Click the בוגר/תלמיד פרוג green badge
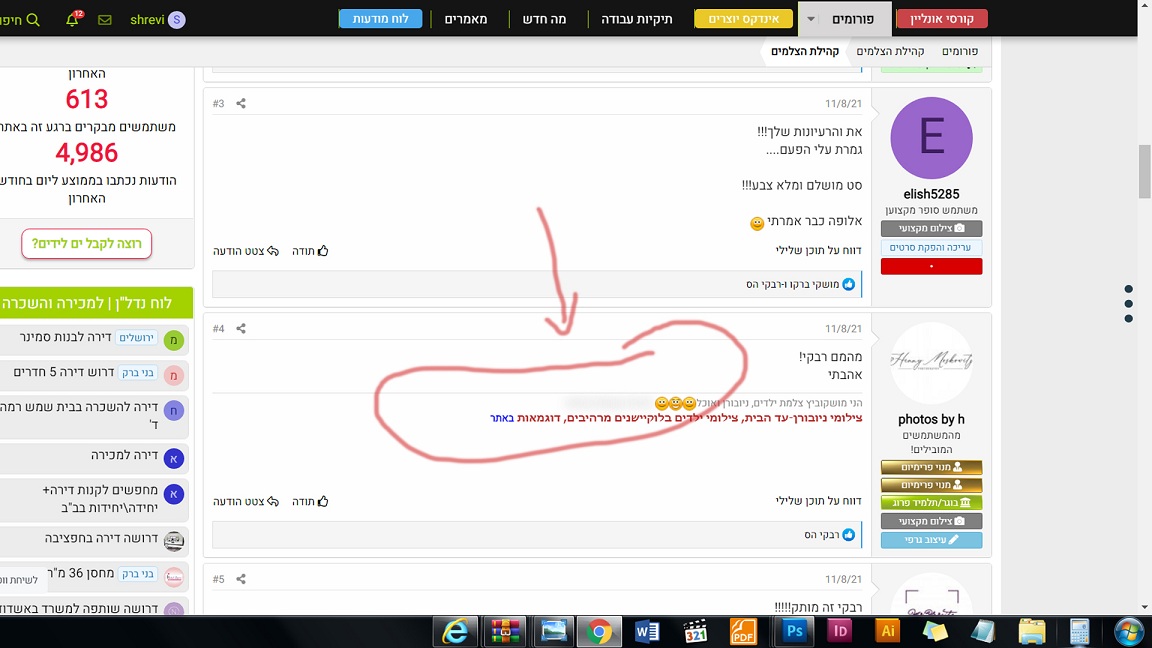 (932, 503)
